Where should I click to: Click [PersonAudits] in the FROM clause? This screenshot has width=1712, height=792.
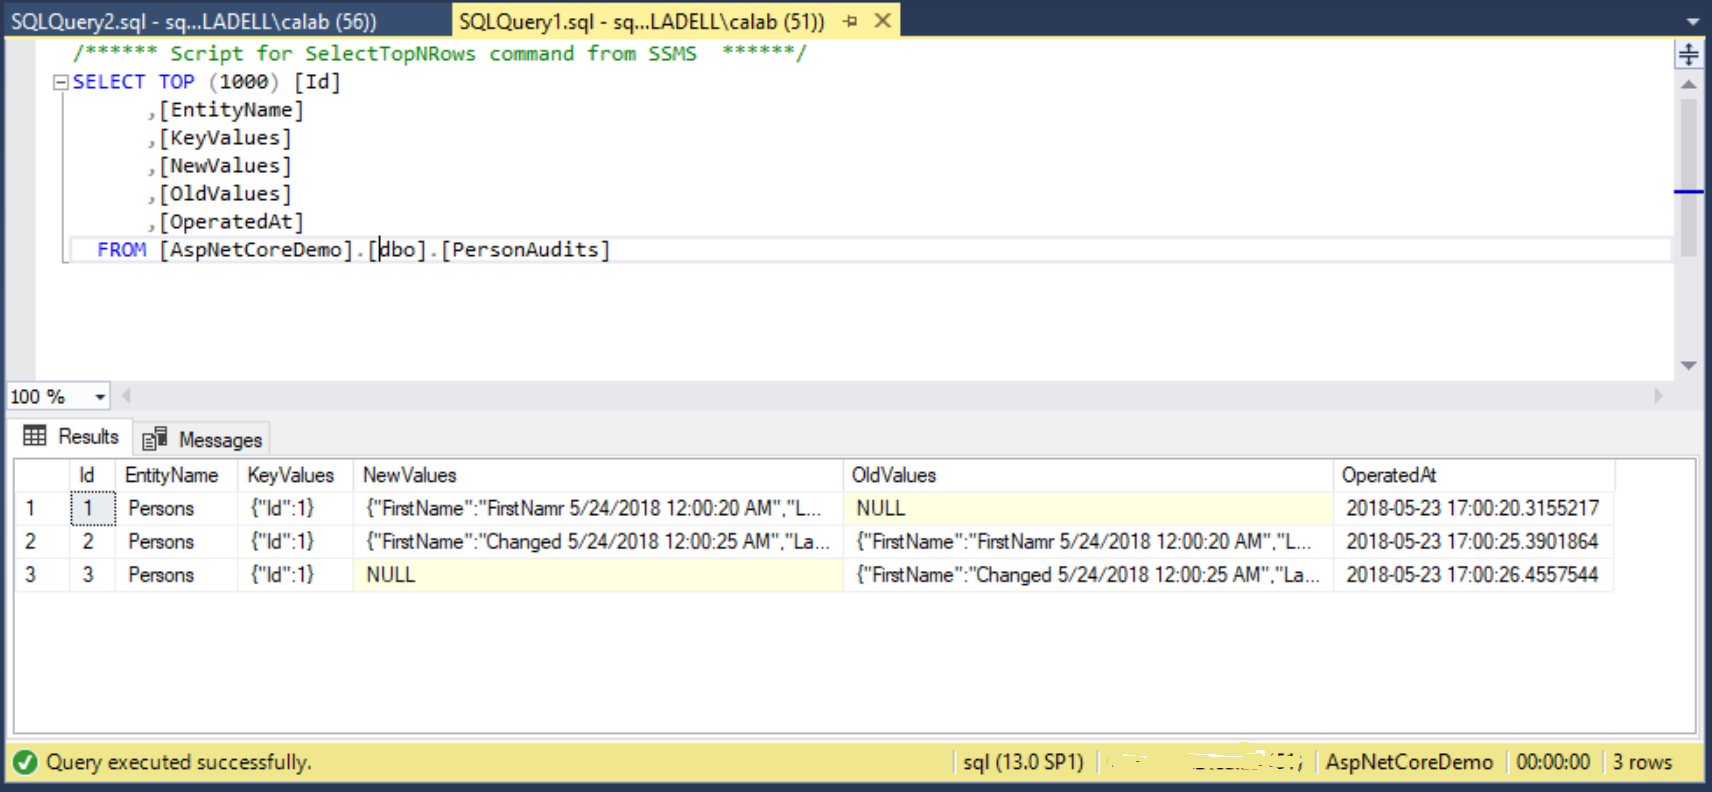(525, 250)
